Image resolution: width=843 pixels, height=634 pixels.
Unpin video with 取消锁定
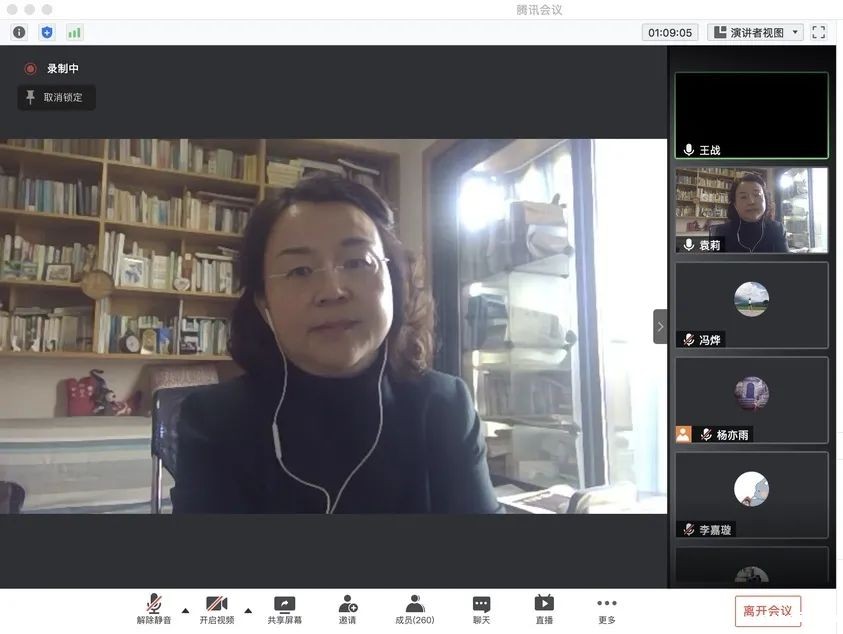coord(56,98)
